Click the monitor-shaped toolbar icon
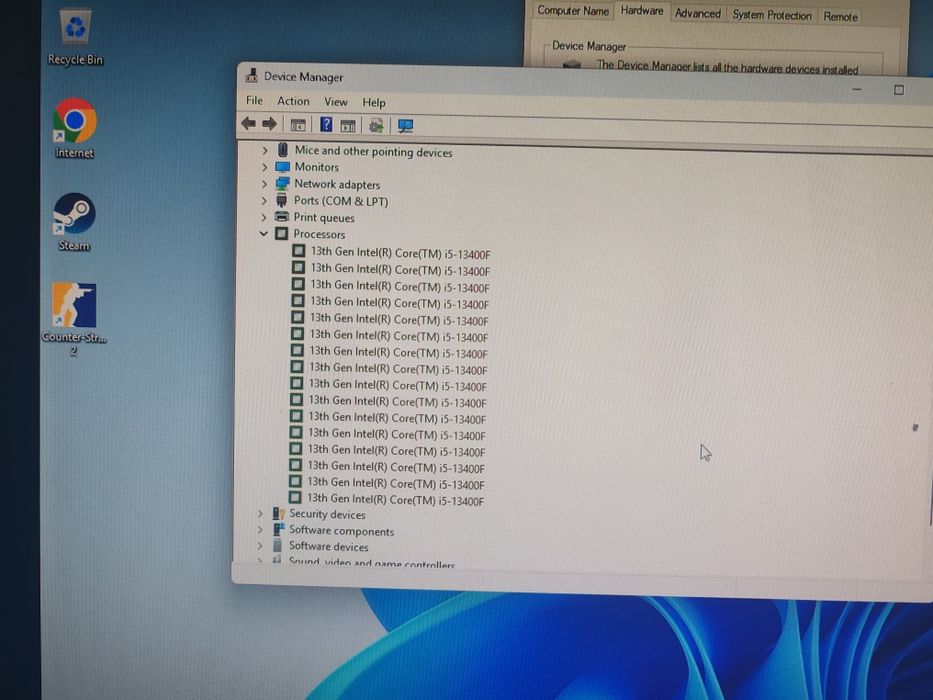Image resolution: width=933 pixels, height=700 pixels. 406,126
